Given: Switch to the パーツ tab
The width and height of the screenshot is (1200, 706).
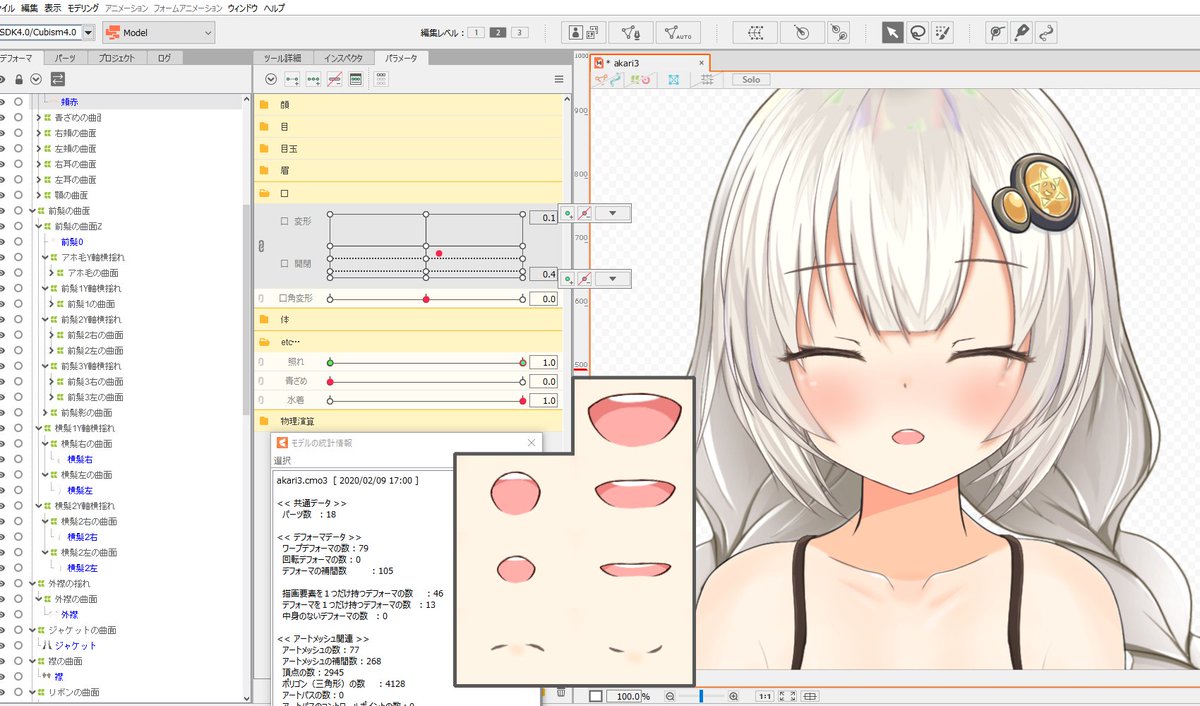Looking at the screenshot, I should (65, 58).
